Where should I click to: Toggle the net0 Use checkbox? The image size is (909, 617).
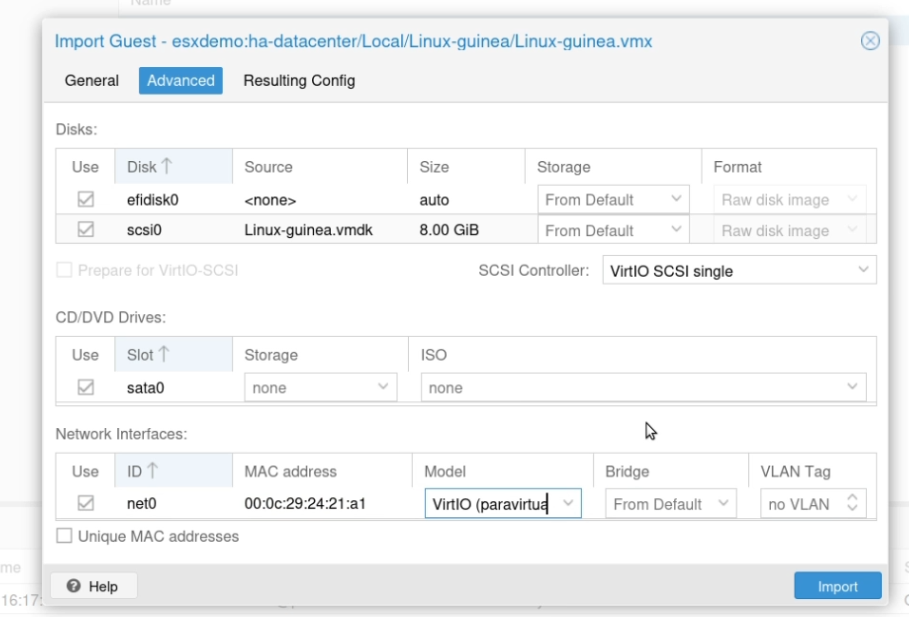tap(86, 503)
